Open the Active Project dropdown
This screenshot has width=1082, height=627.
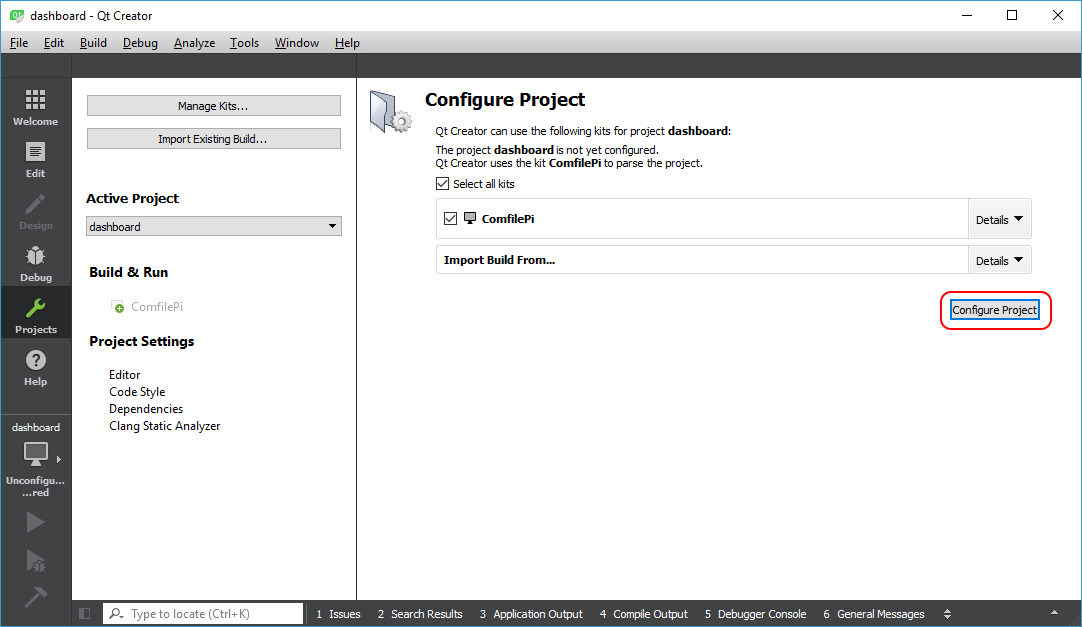click(x=214, y=227)
